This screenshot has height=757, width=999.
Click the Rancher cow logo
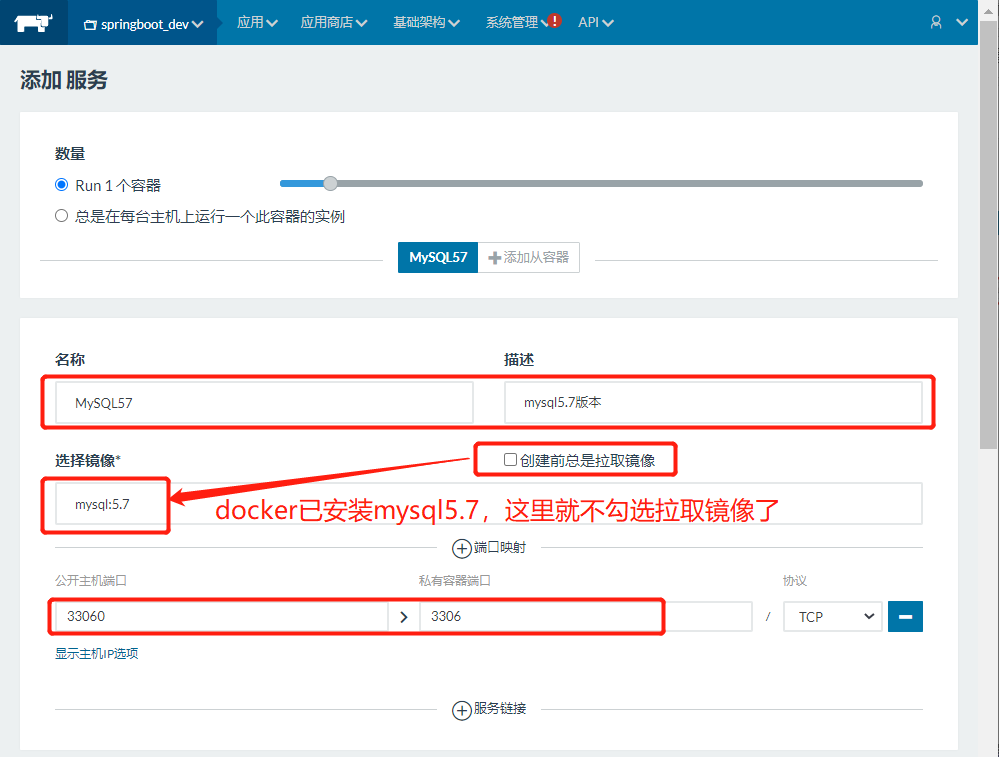click(33, 23)
